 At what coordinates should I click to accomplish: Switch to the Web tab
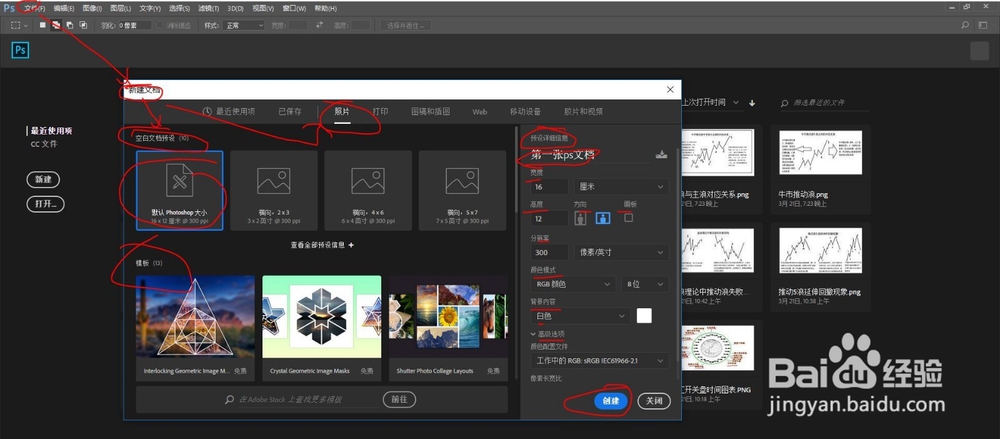[x=480, y=112]
